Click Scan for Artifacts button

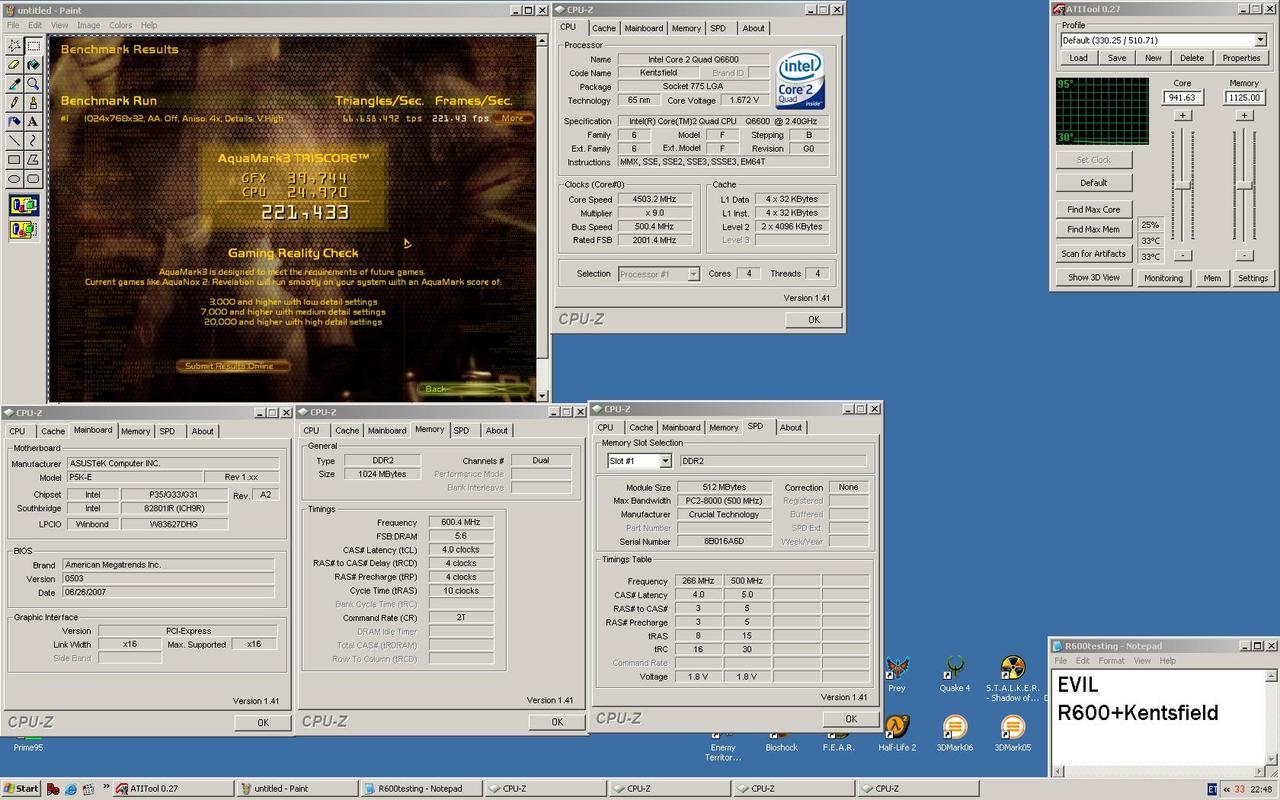[1094, 254]
